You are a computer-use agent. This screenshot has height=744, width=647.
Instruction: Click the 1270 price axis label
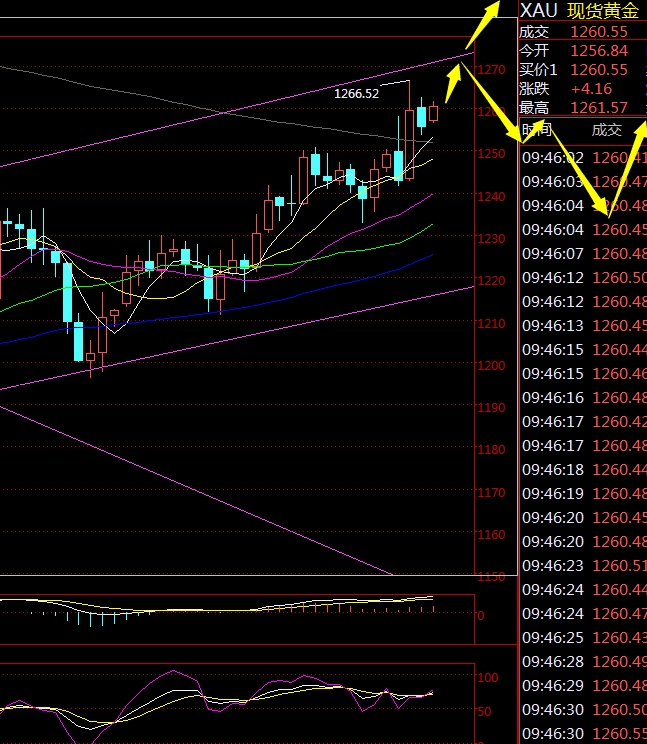(491, 70)
